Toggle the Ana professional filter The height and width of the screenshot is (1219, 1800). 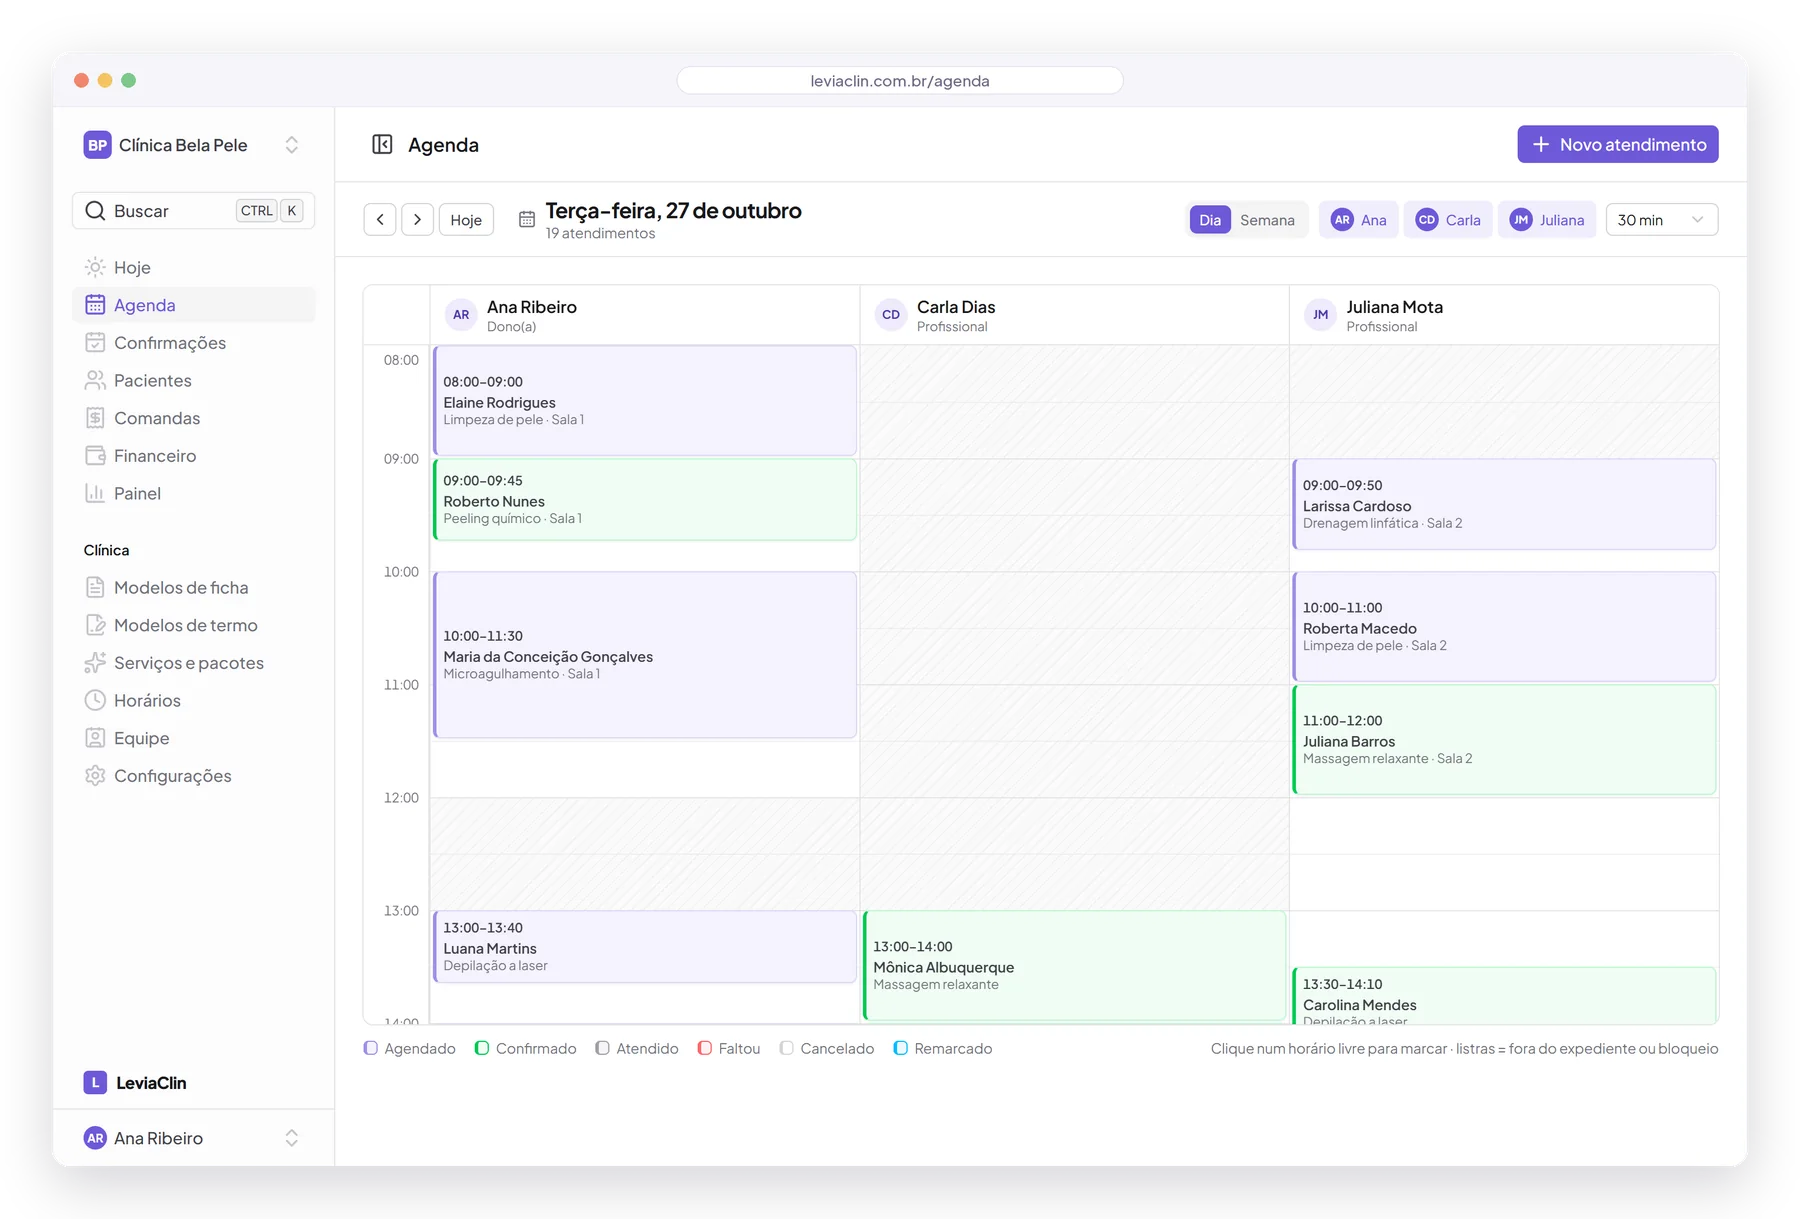click(x=1358, y=220)
